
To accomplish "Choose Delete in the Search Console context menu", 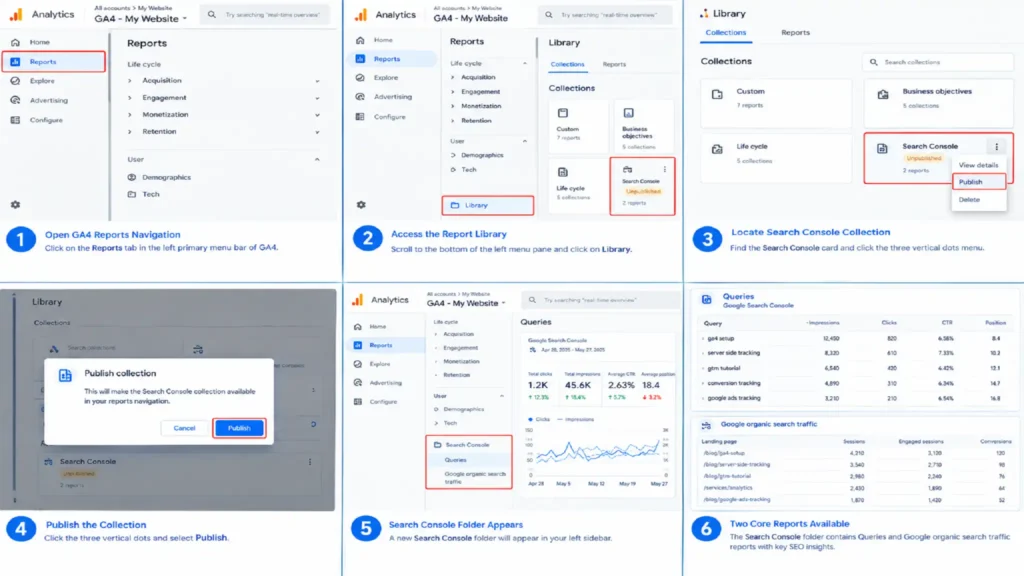I will [978, 200].
